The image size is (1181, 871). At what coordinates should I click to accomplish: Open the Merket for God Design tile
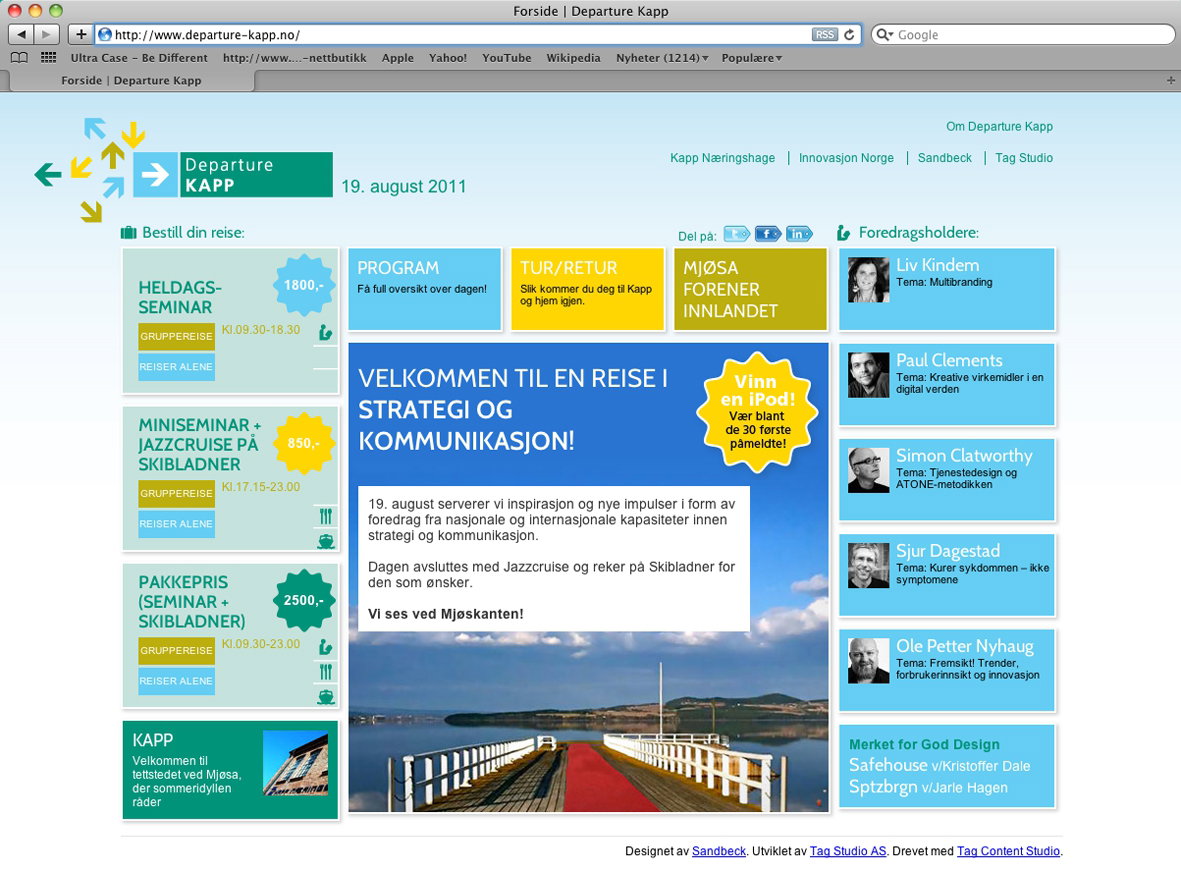pos(947,766)
